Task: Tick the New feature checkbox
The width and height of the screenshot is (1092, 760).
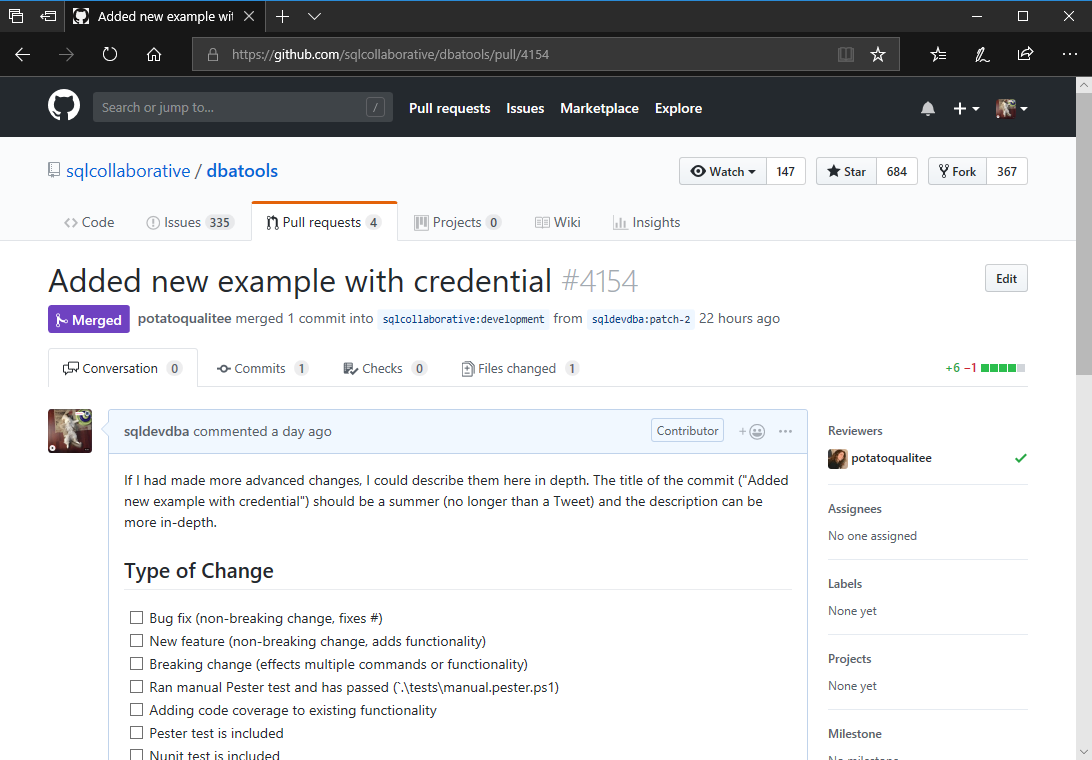Action: [x=136, y=641]
